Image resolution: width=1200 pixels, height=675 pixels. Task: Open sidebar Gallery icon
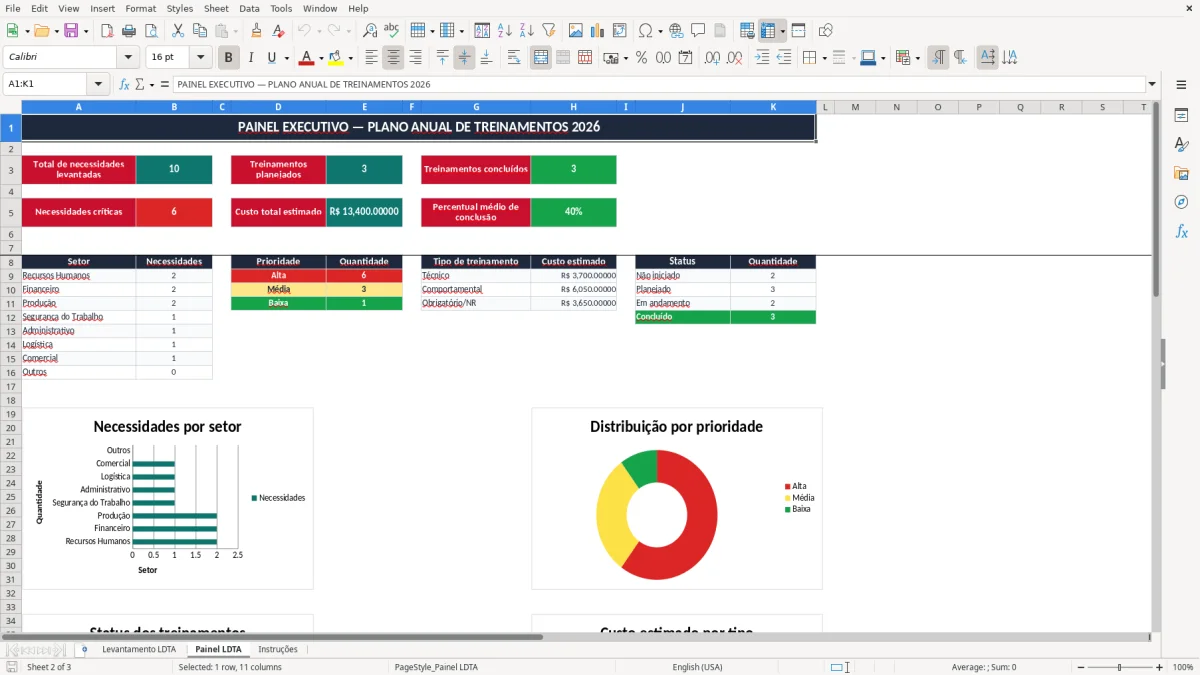click(x=1181, y=173)
